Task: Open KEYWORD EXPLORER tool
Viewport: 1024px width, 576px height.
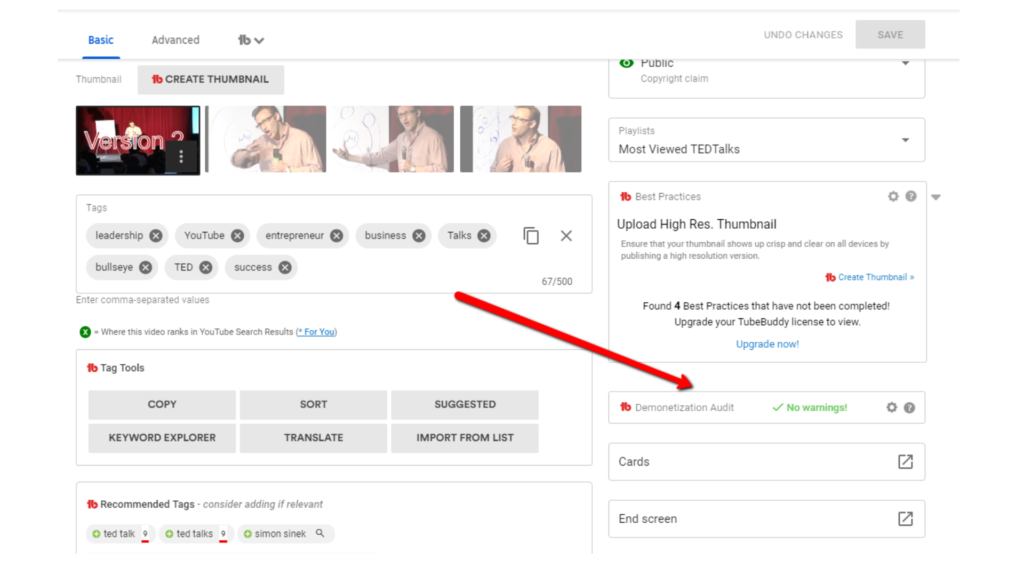Action: [x=162, y=438]
